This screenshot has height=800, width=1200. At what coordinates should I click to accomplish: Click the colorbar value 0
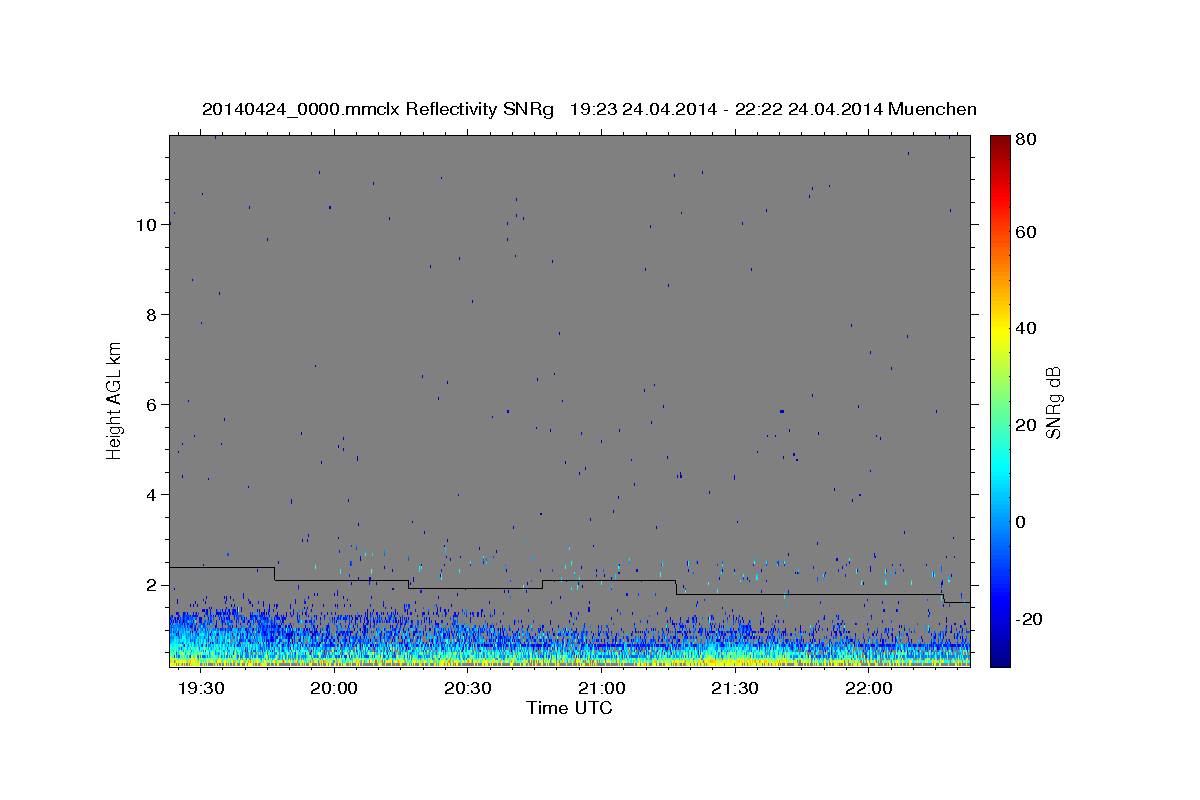pos(1021,522)
